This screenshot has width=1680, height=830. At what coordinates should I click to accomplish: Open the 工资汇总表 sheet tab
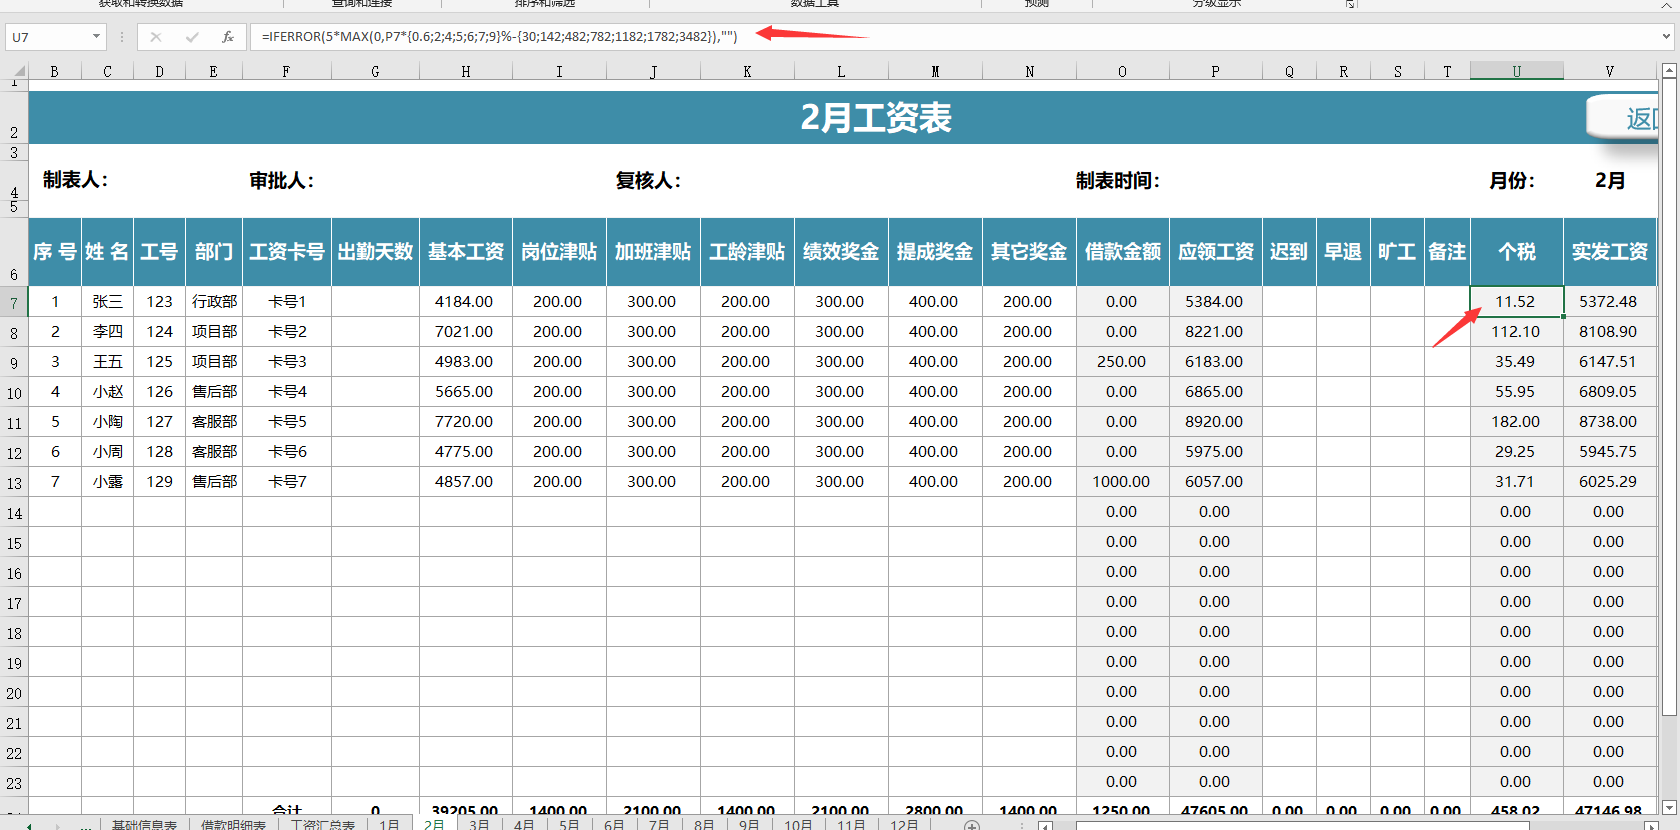[323, 824]
